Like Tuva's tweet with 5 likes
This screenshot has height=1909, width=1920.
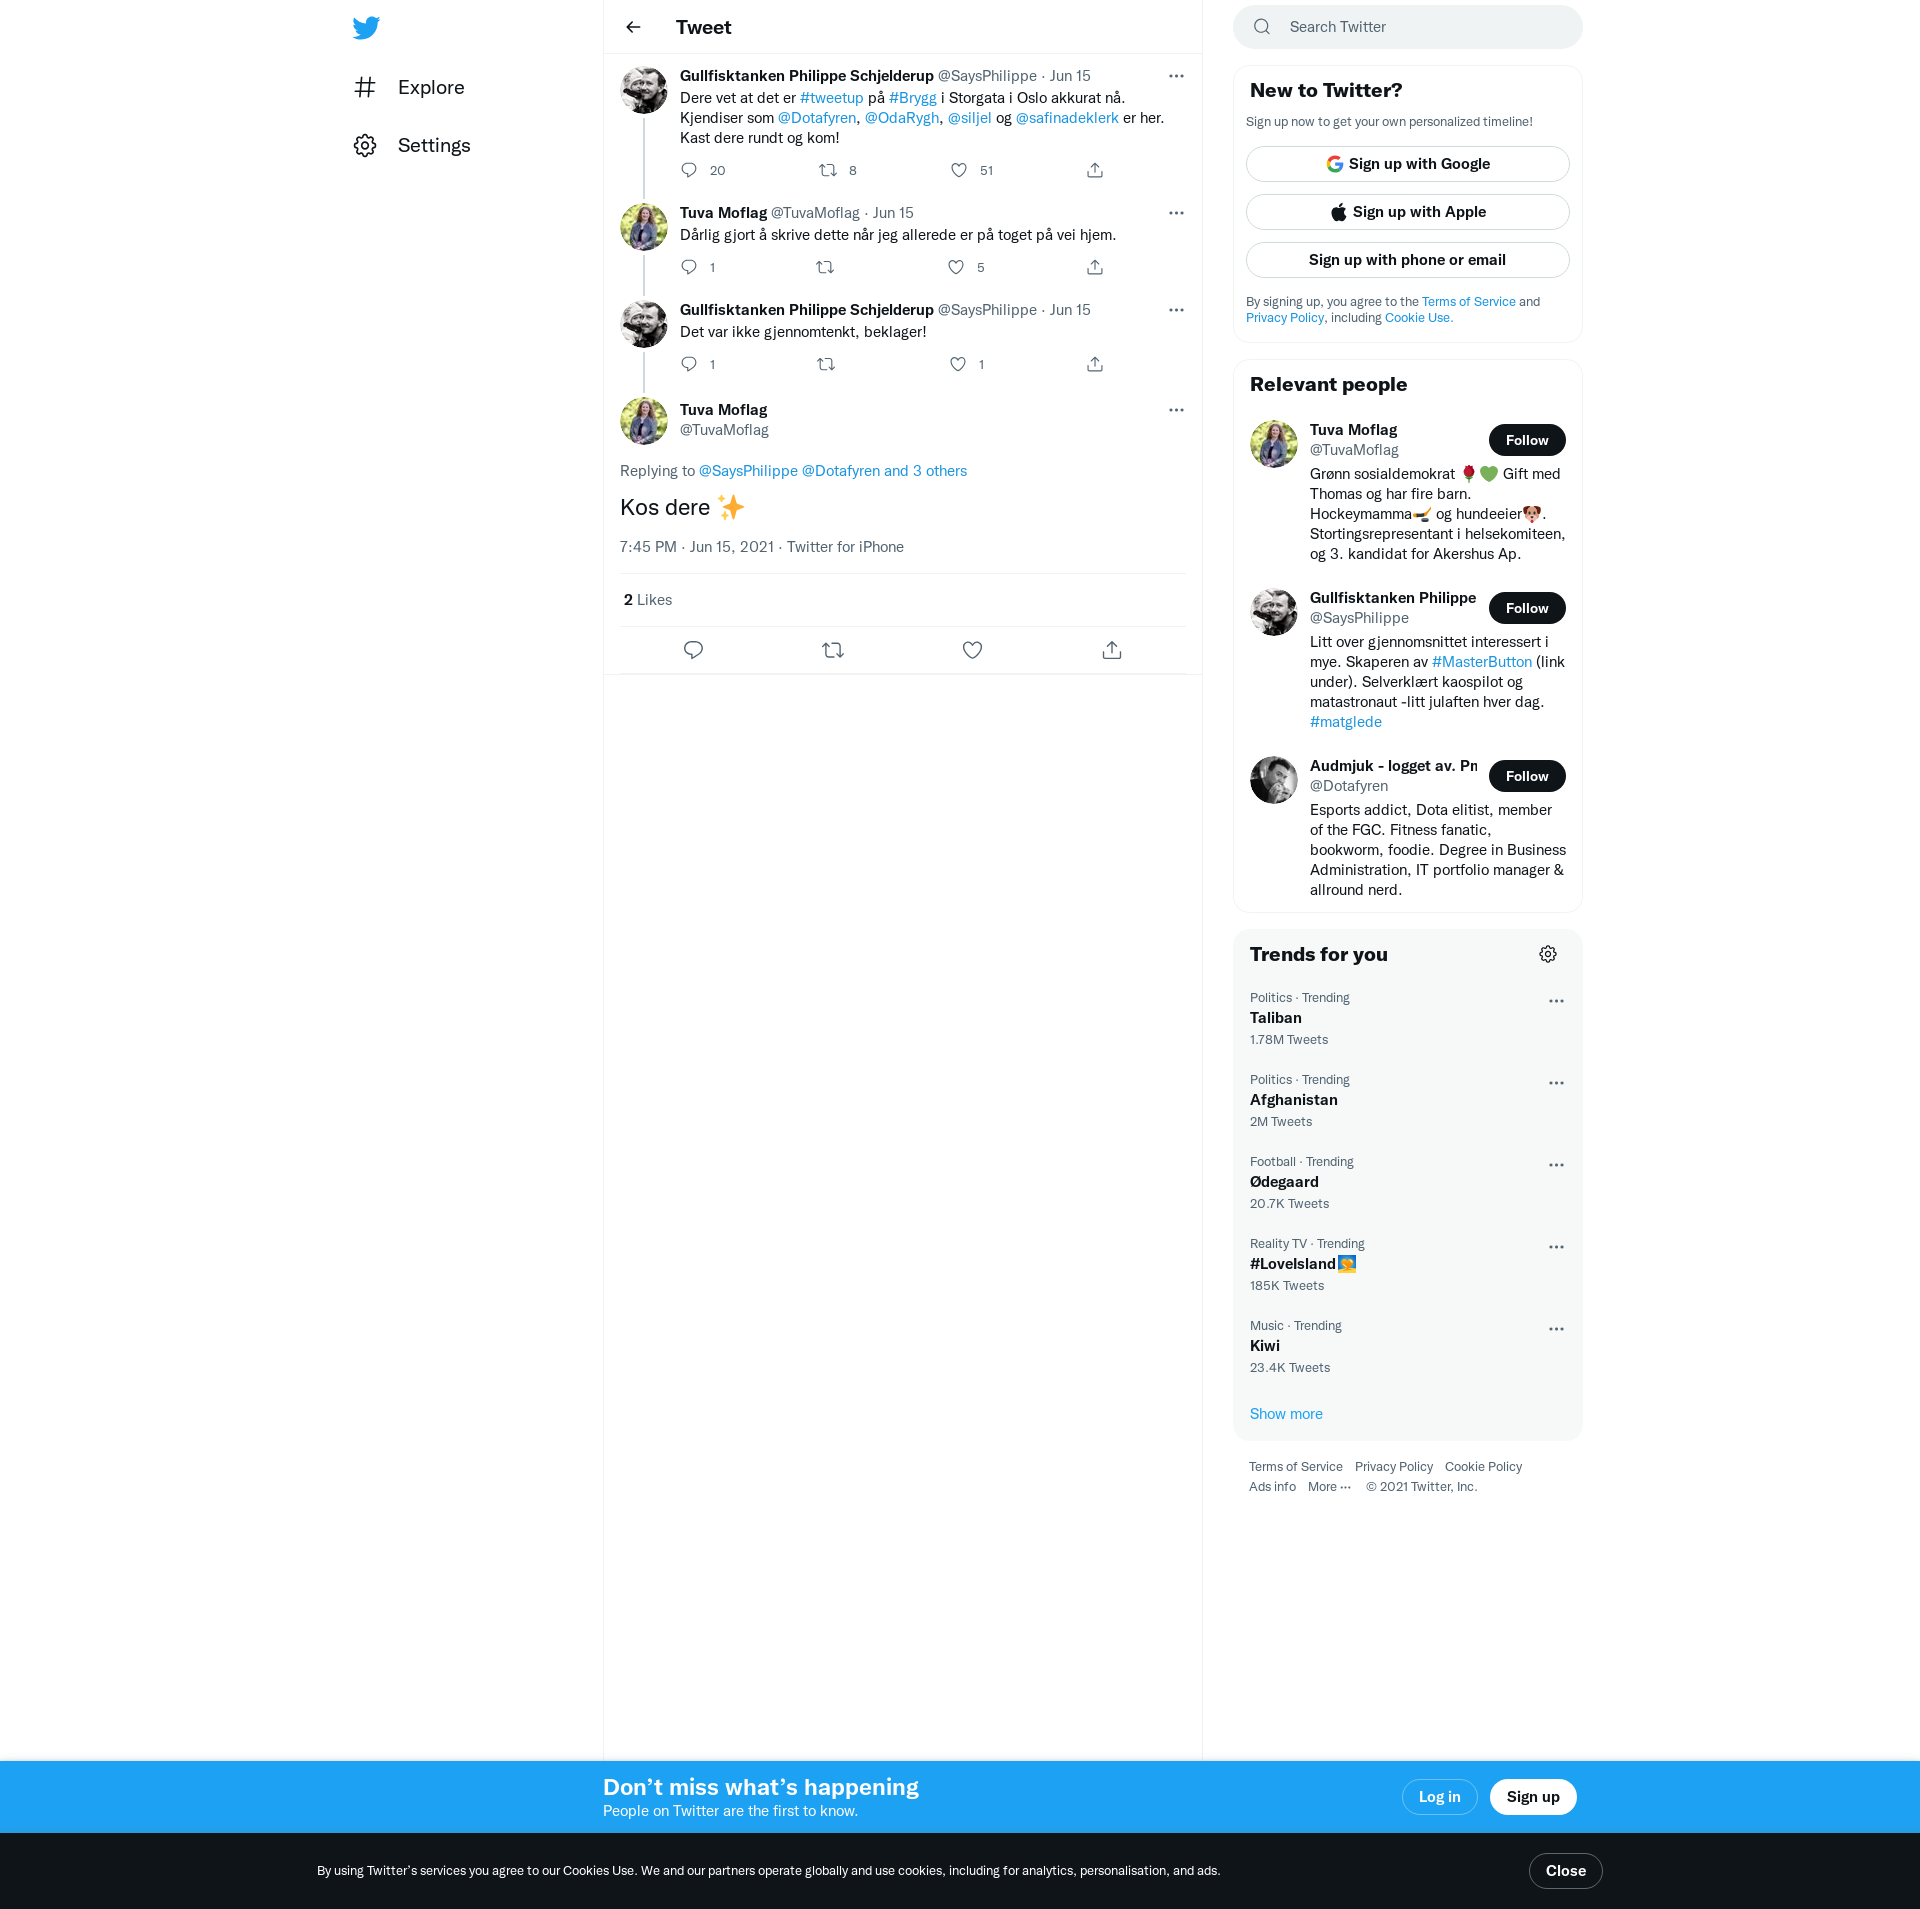pos(956,267)
